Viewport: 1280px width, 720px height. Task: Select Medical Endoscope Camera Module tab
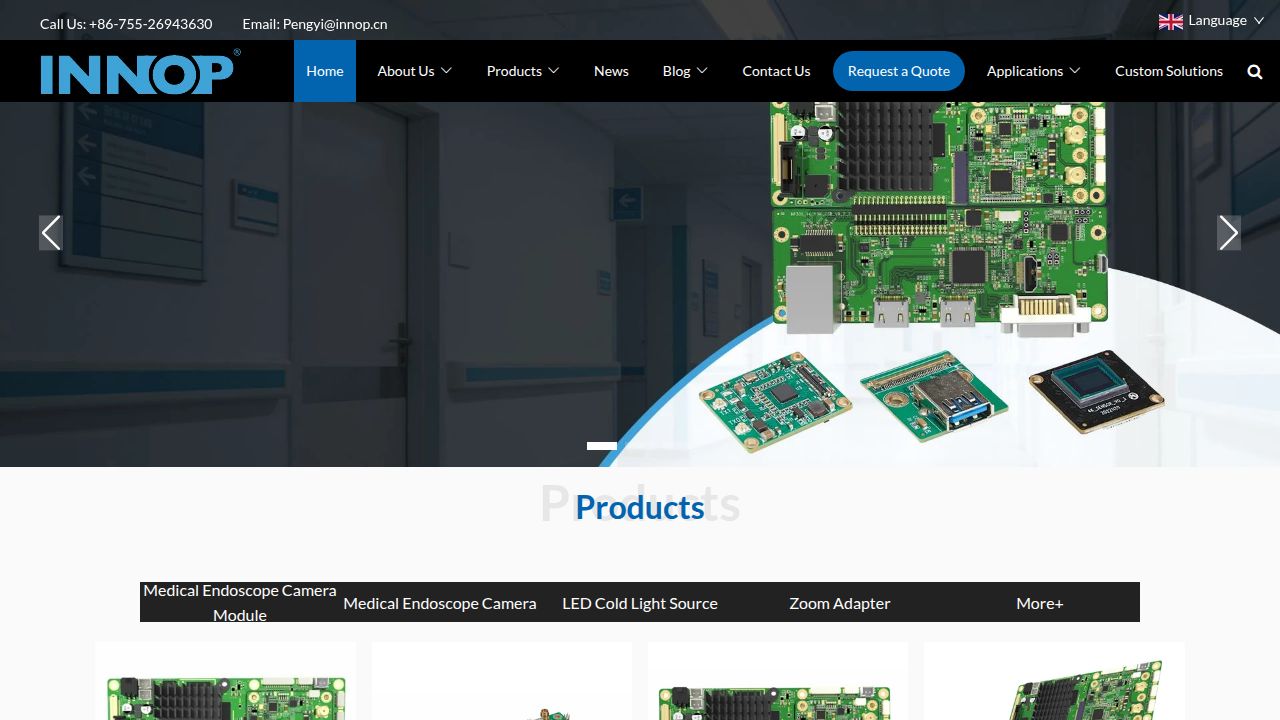(240, 603)
